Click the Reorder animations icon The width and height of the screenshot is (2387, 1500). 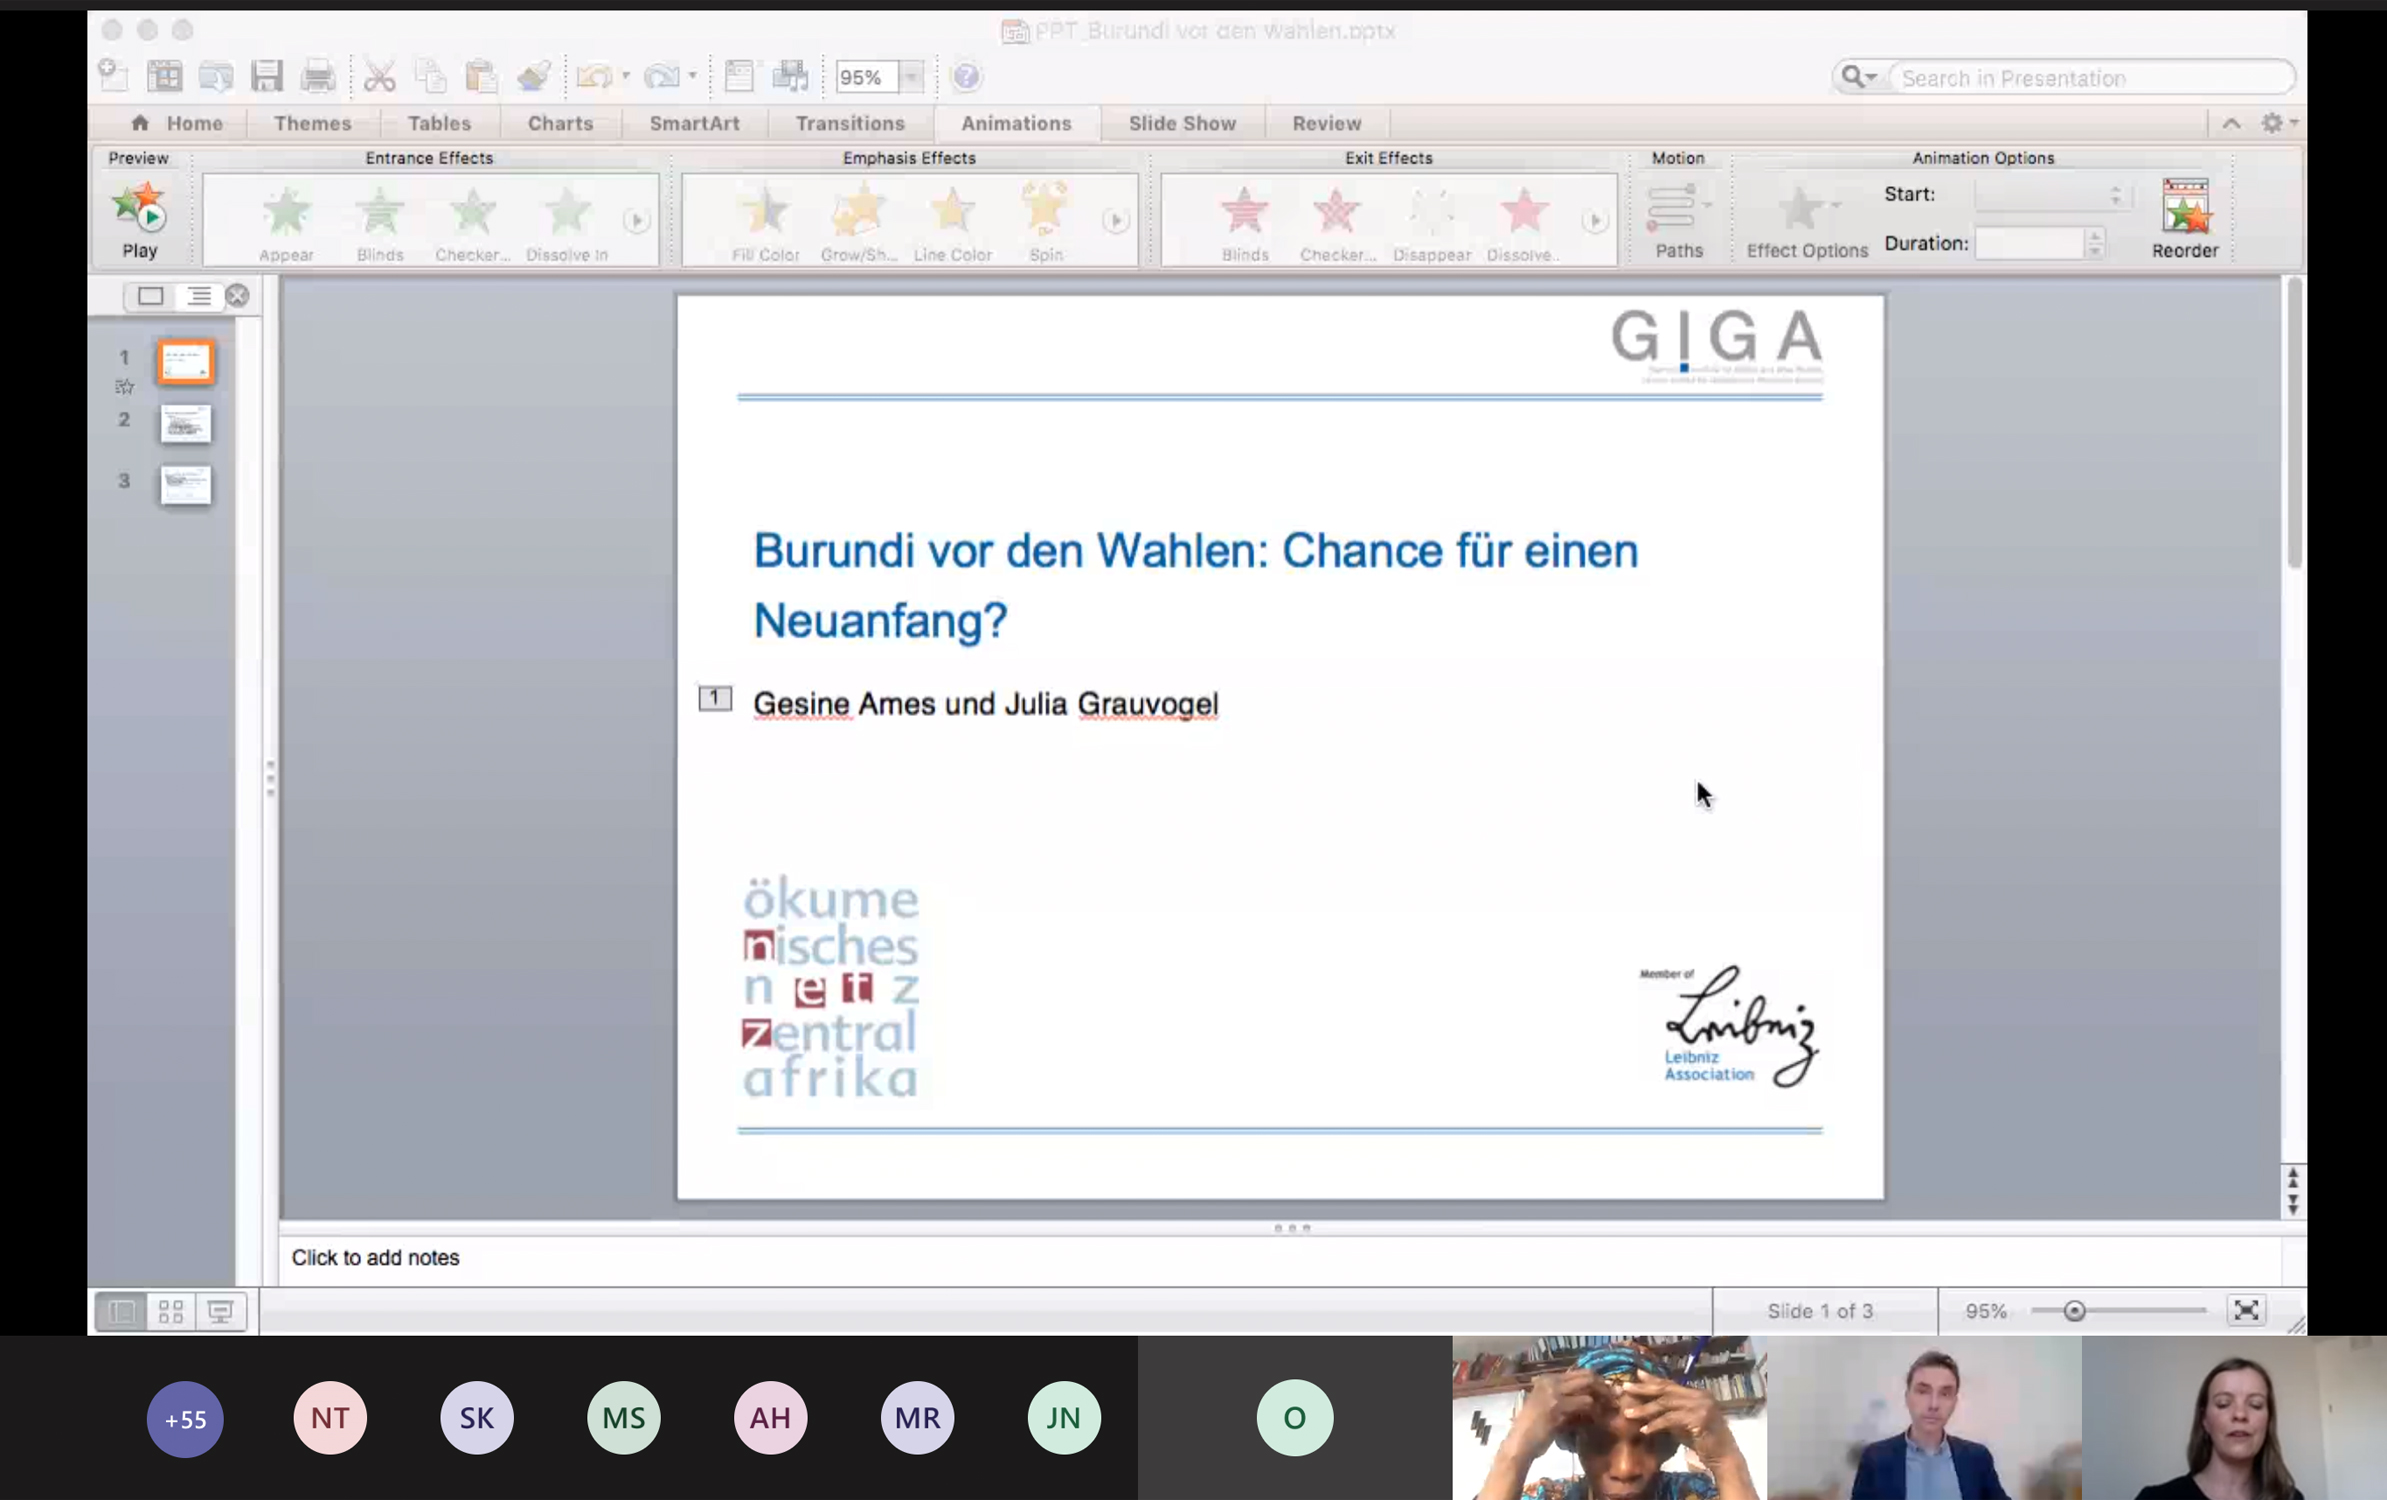pos(2185,210)
